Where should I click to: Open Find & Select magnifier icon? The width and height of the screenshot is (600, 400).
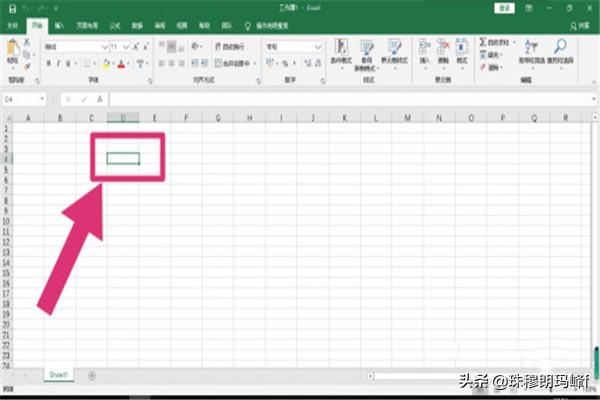click(561, 48)
